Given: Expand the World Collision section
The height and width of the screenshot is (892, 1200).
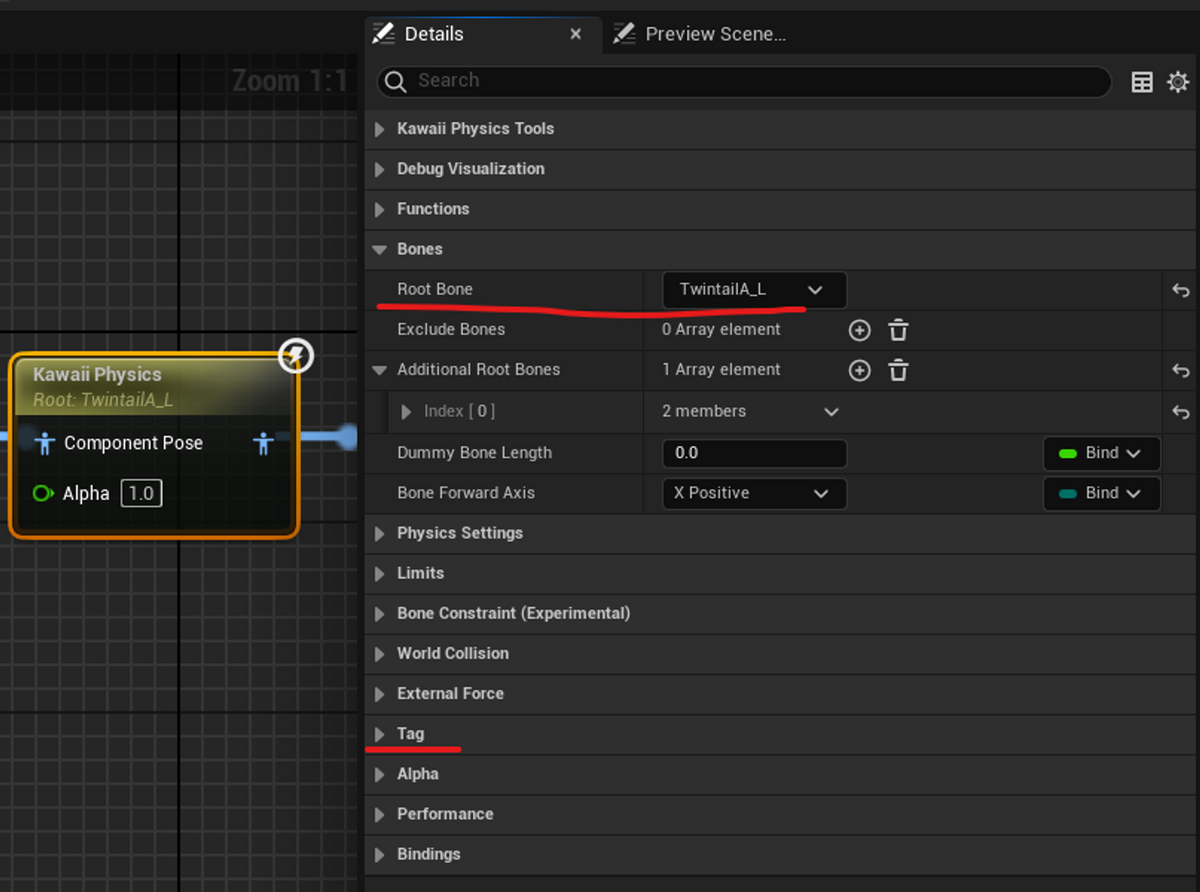Looking at the screenshot, I should point(379,653).
